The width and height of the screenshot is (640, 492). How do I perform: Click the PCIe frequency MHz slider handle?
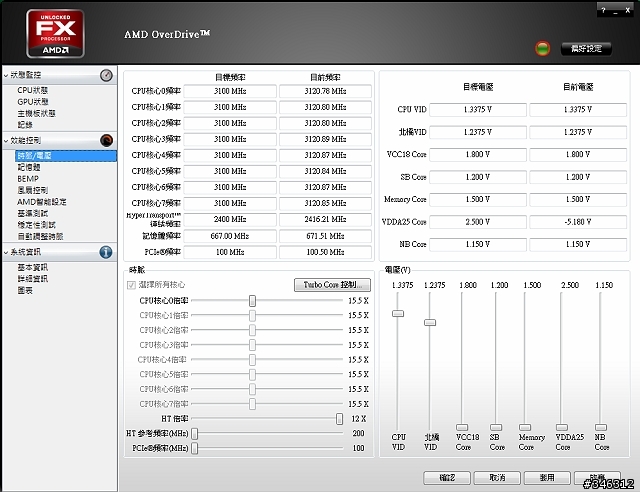coord(195,448)
